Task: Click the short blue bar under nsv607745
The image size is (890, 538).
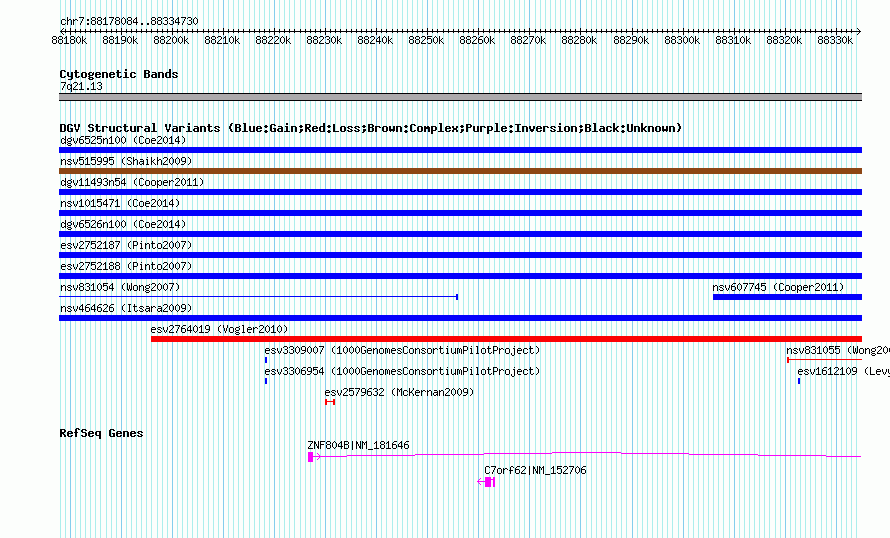Action: click(787, 297)
